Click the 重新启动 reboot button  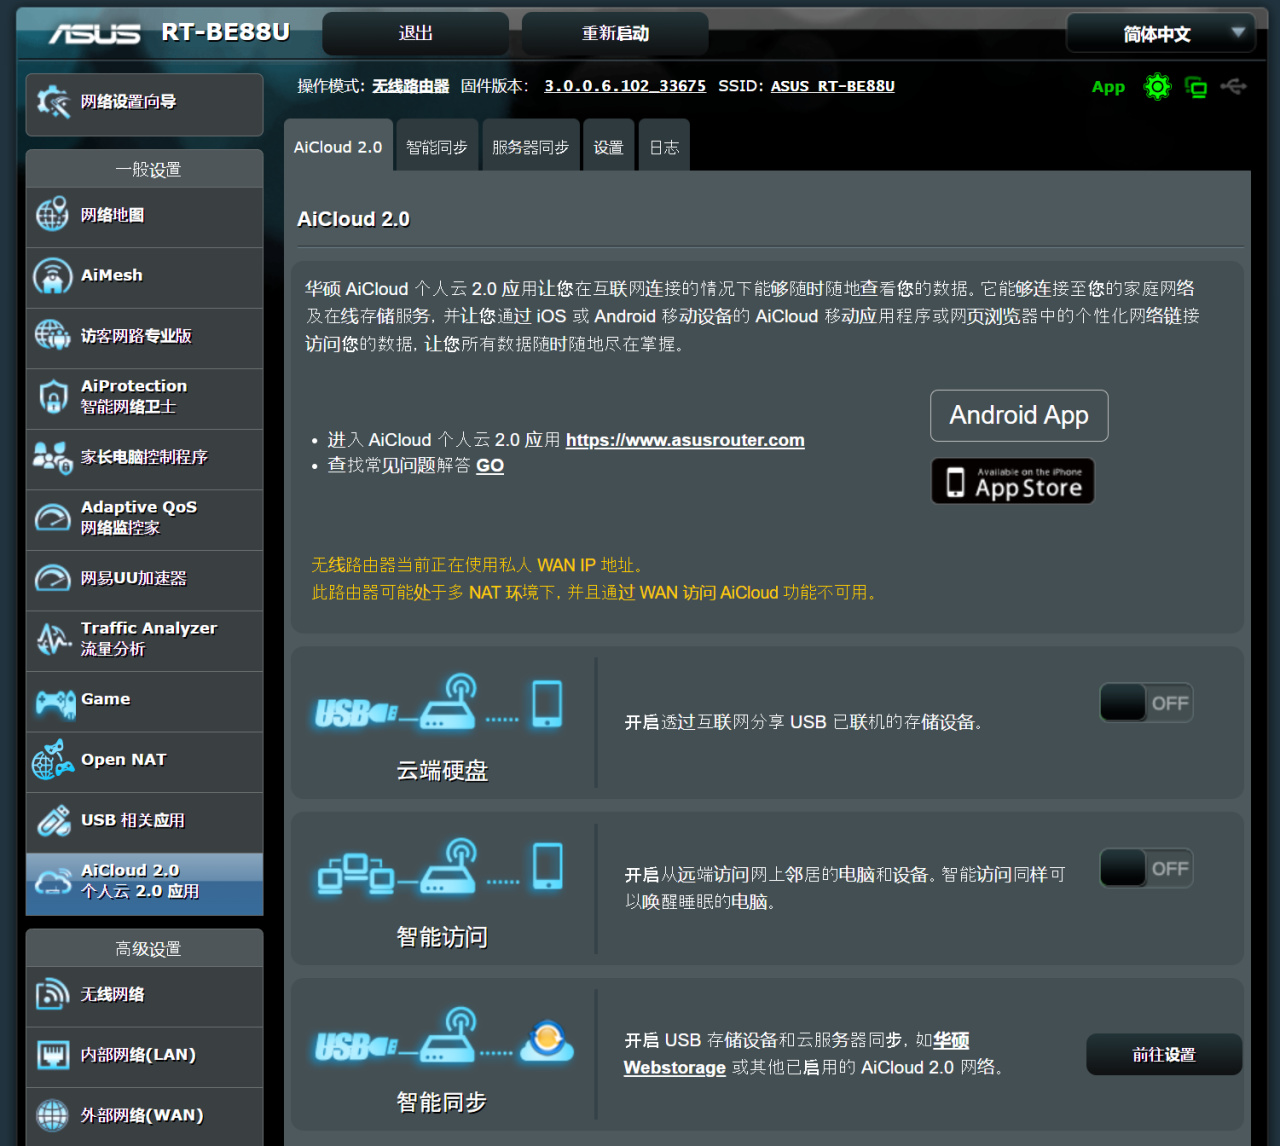(615, 34)
